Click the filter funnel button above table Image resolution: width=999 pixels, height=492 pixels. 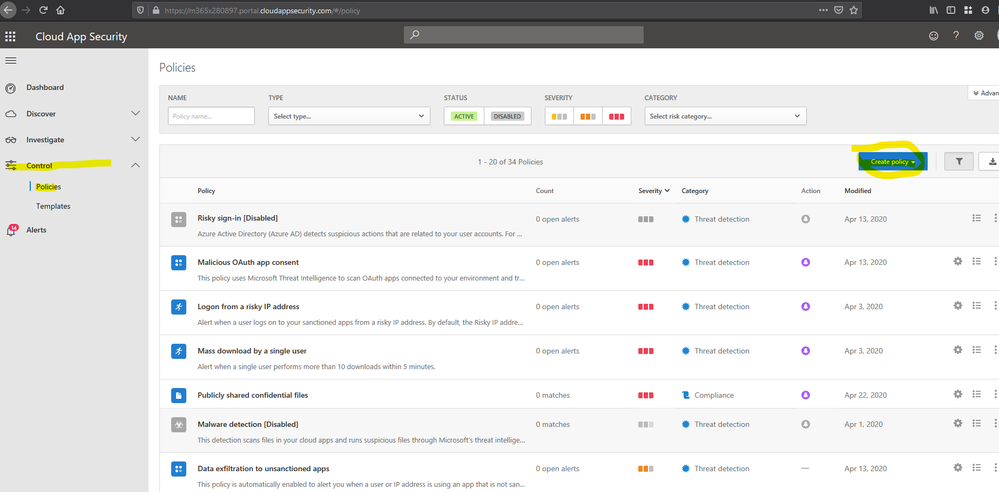(958, 162)
